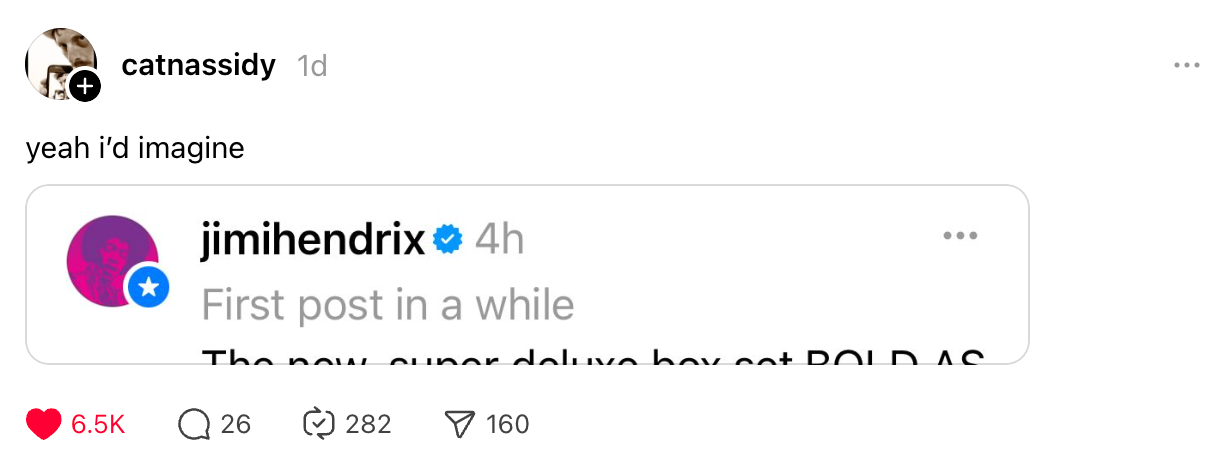The width and height of the screenshot is (1232, 460).
Task: Open catnassidy's profile picture
Action: point(56,60)
